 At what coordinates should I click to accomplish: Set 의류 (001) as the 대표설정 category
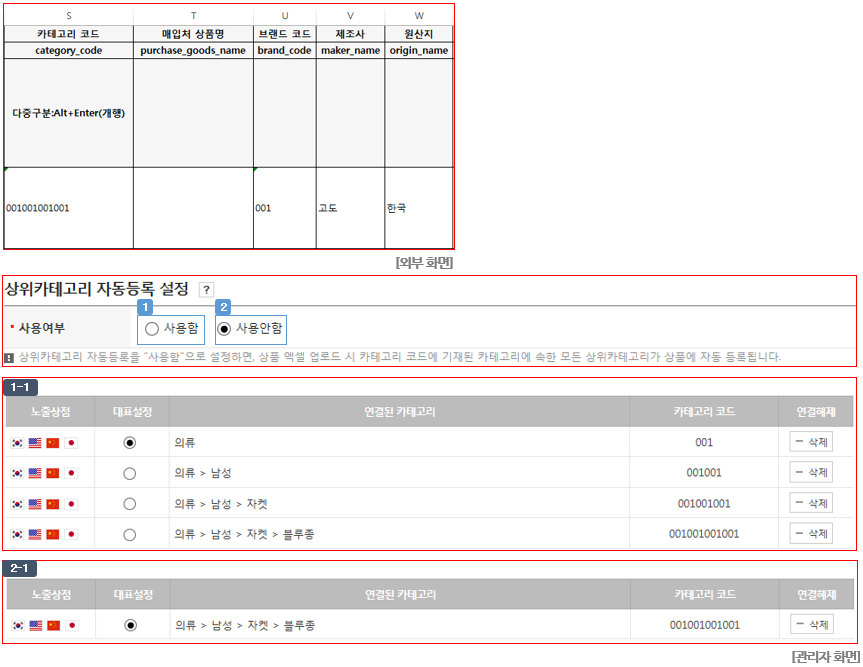pos(129,443)
